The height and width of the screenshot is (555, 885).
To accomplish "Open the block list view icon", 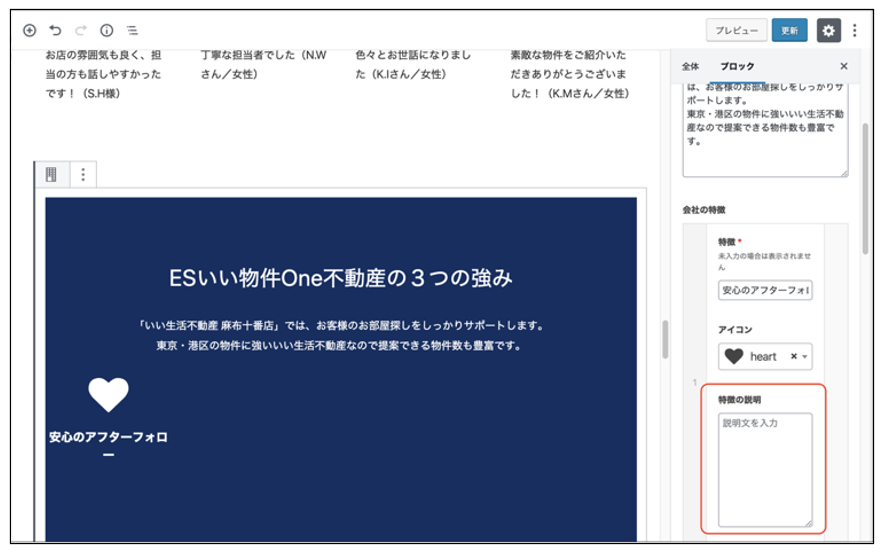I will pos(132,31).
